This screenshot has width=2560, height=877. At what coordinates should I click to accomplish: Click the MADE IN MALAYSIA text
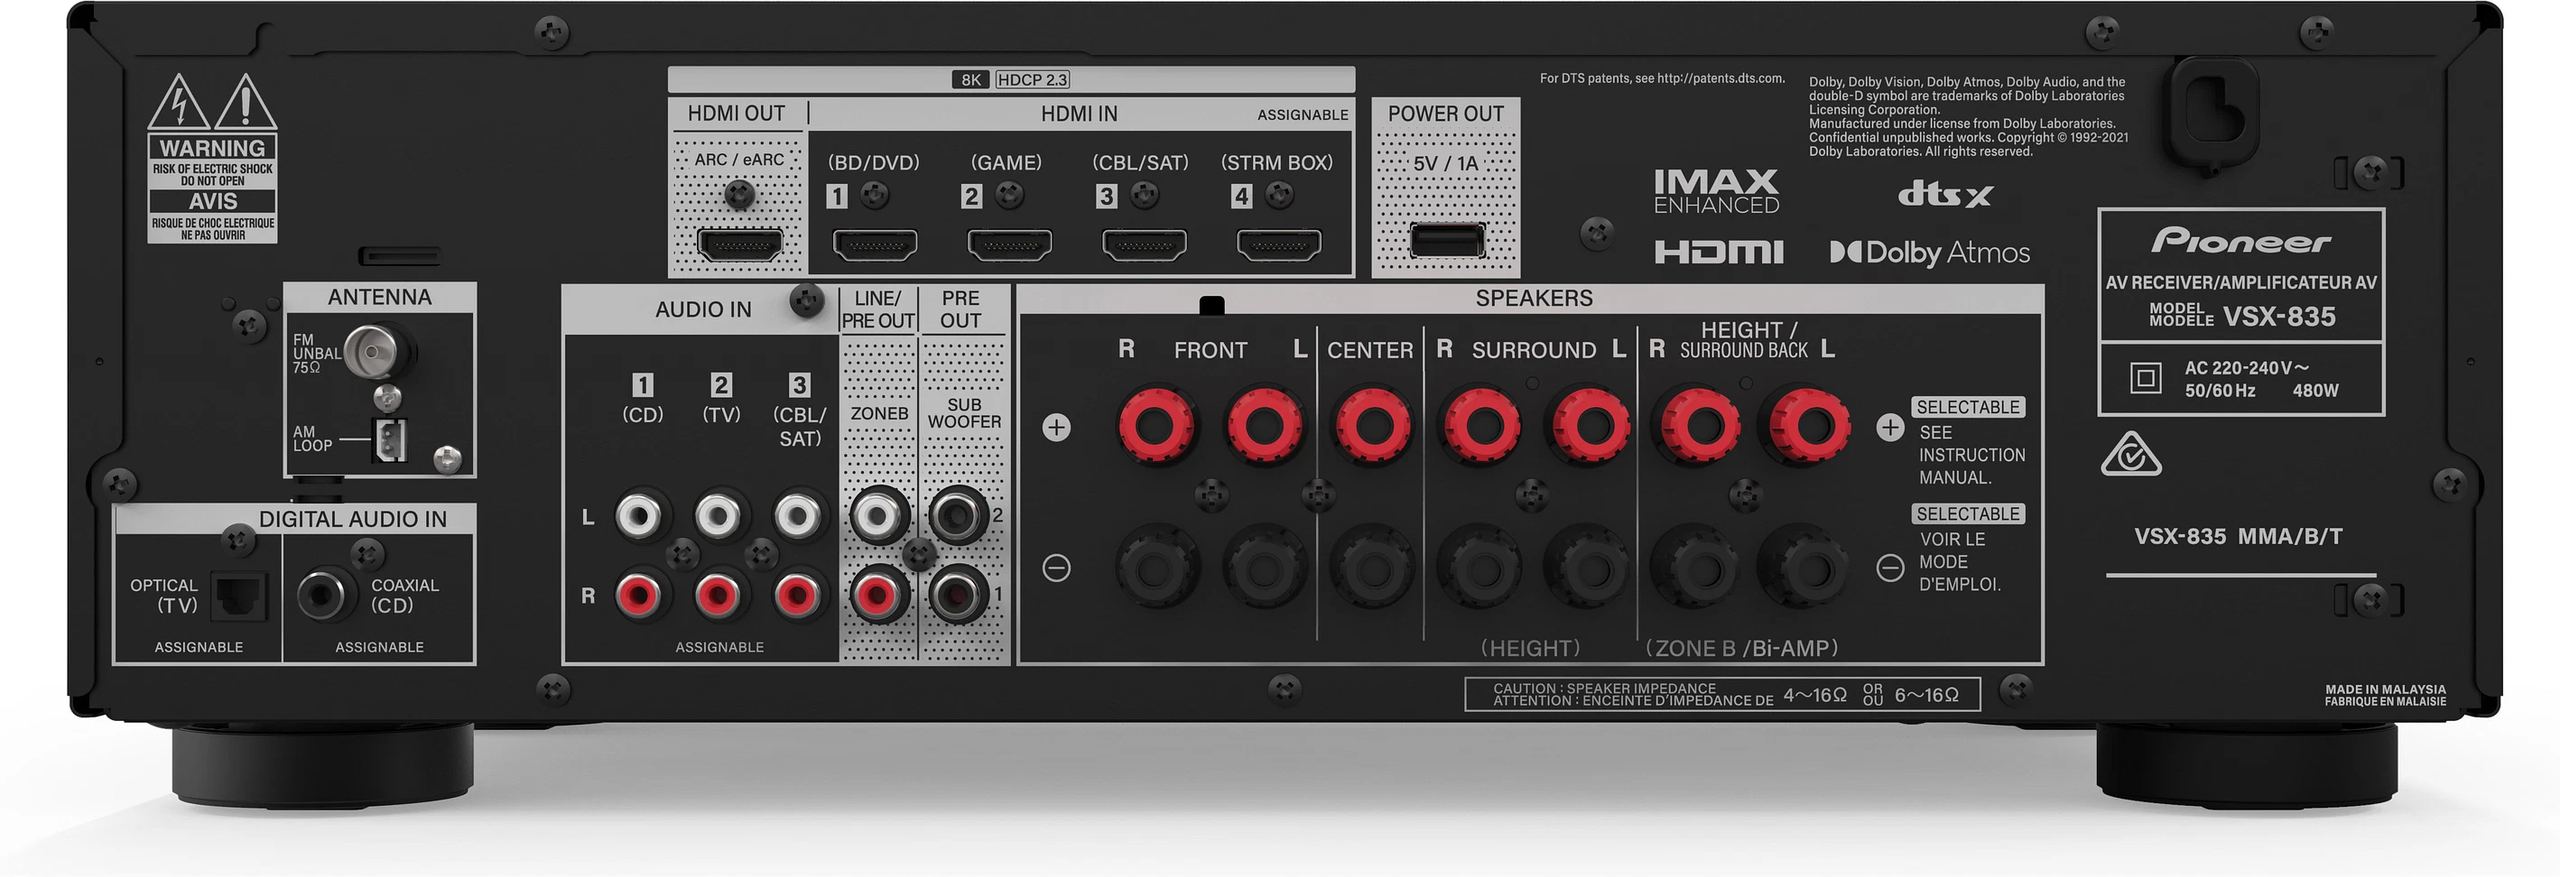(x=2385, y=690)
